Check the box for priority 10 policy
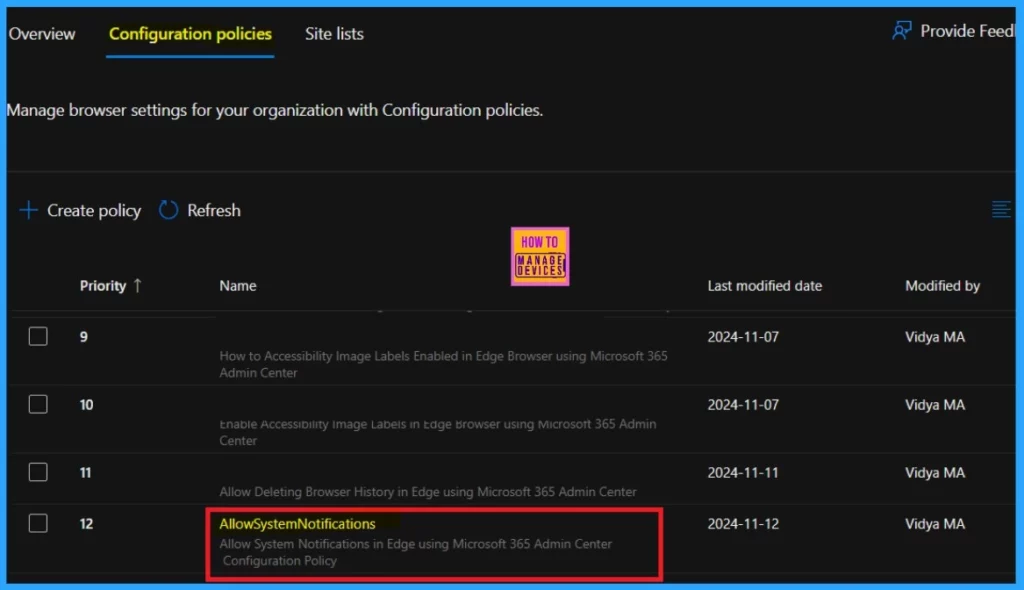Image resolution: width=1024 pixels, height=590 pixels. [38, 404]
